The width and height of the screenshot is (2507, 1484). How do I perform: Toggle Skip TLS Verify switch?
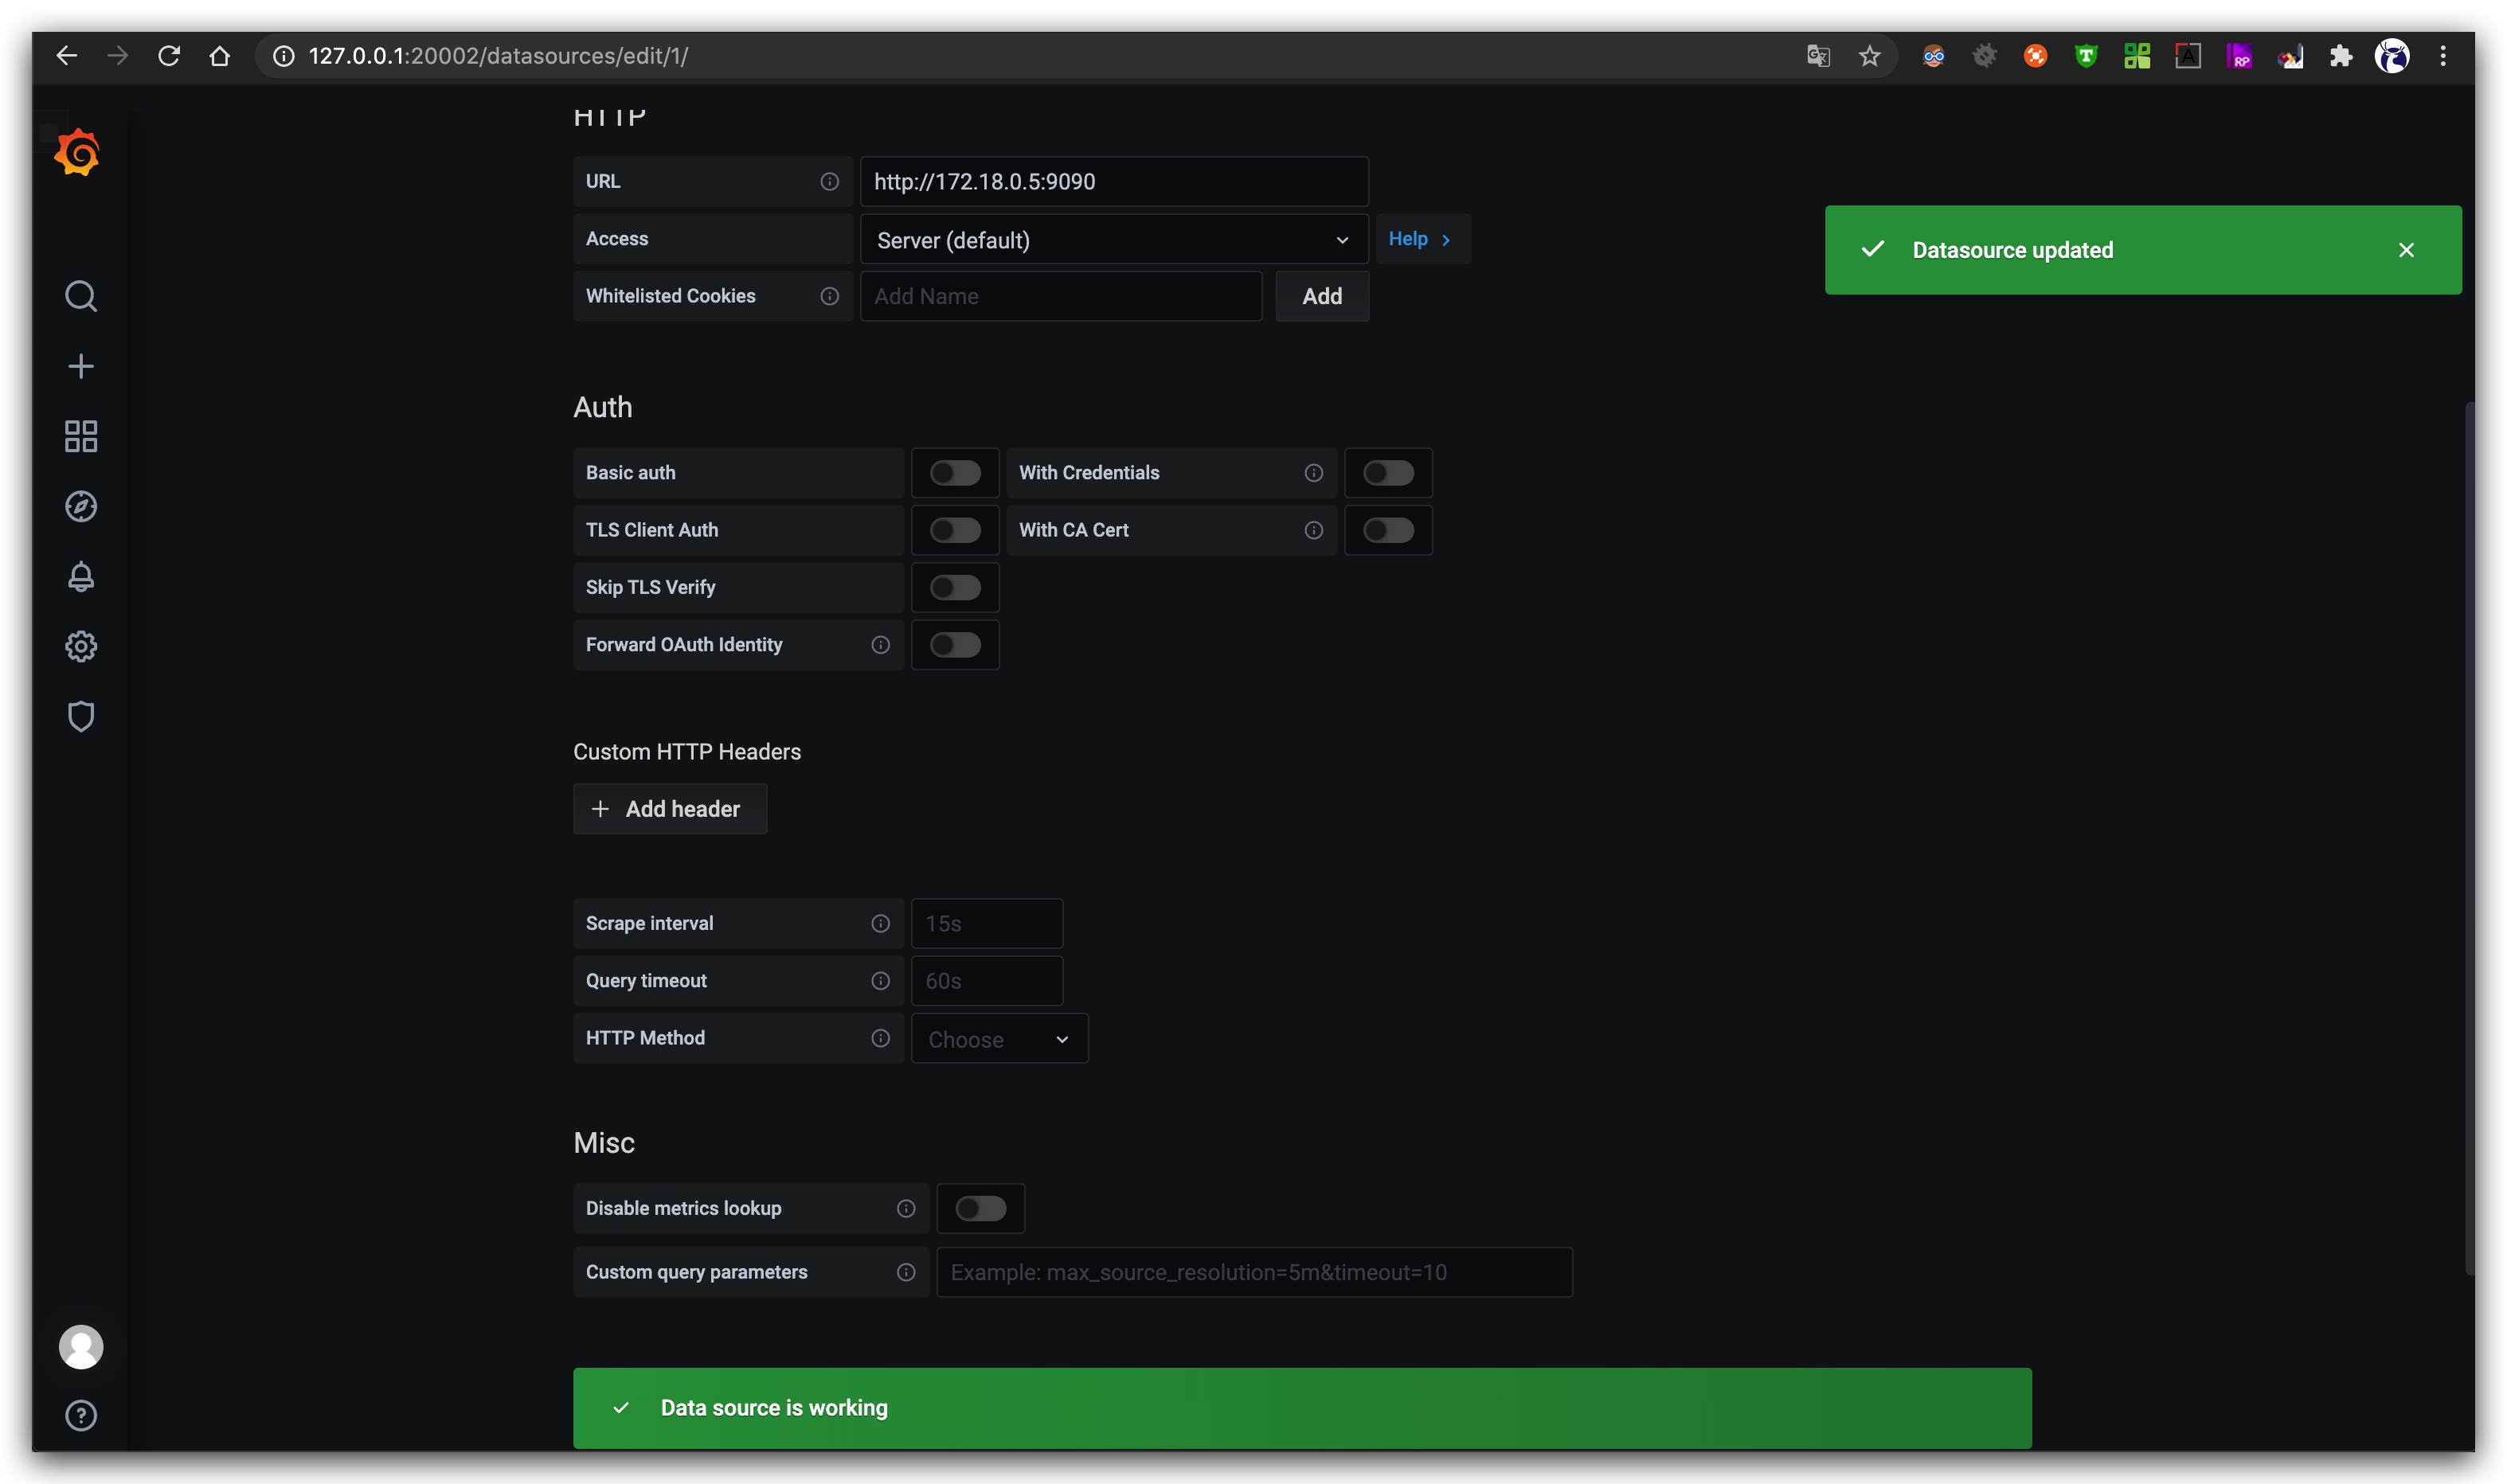click(x=954, y=587)
